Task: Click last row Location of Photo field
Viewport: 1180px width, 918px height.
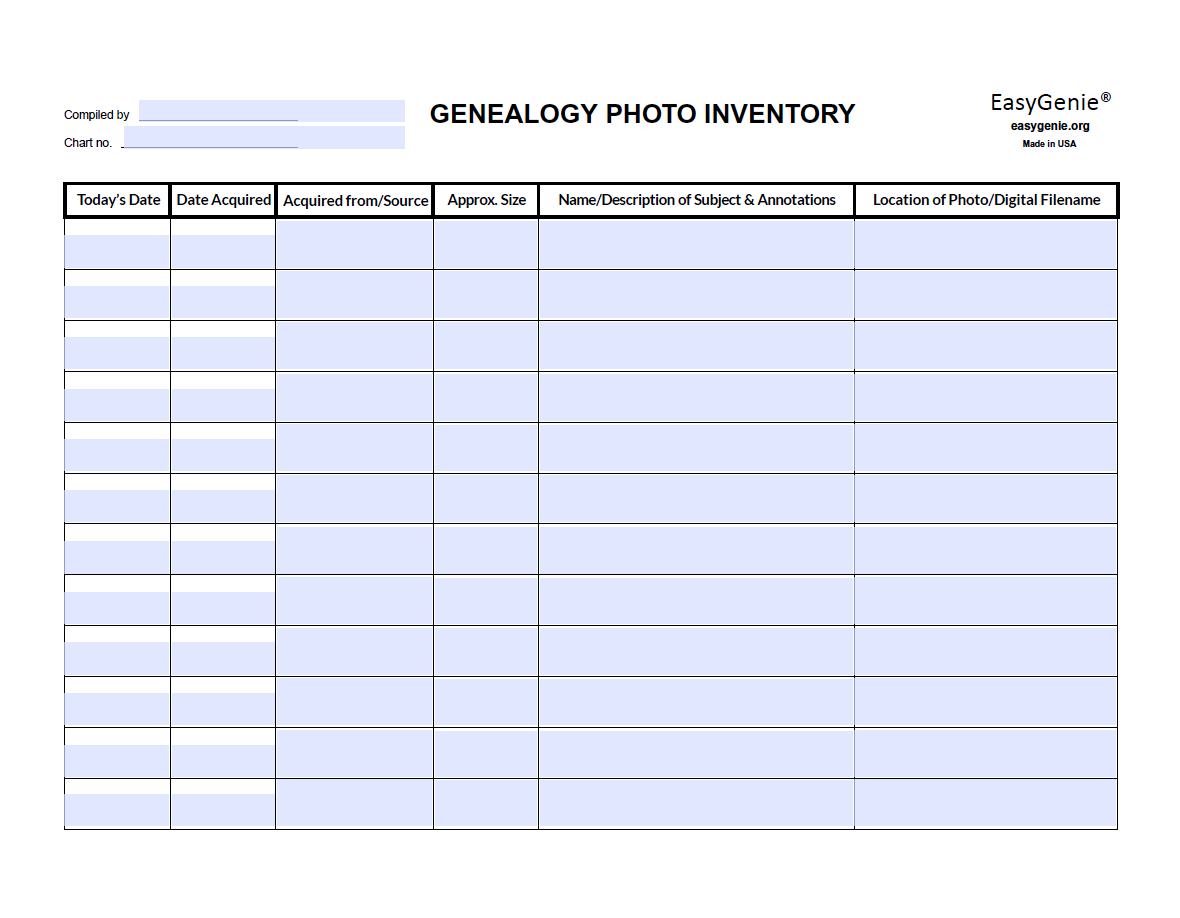Action: [986, 804]
